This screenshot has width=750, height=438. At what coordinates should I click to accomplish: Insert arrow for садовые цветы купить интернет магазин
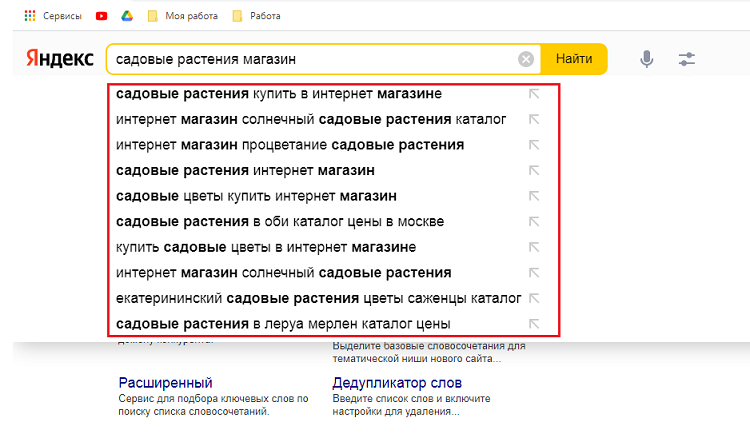[x=534, y=196]
